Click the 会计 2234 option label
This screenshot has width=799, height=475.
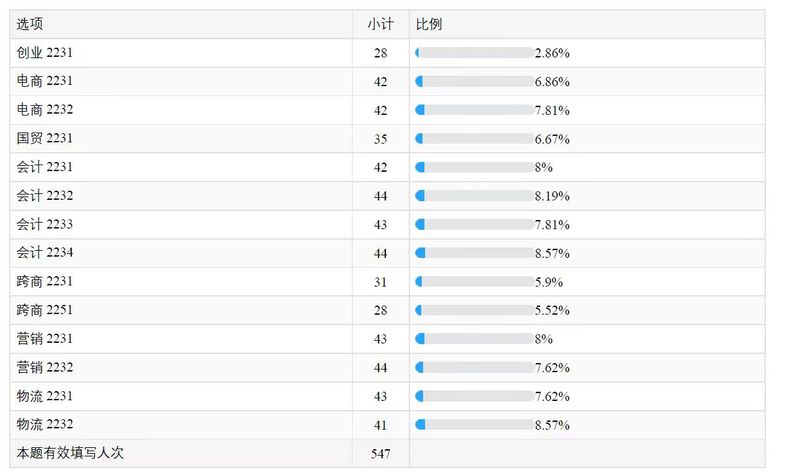pos(45,252)
